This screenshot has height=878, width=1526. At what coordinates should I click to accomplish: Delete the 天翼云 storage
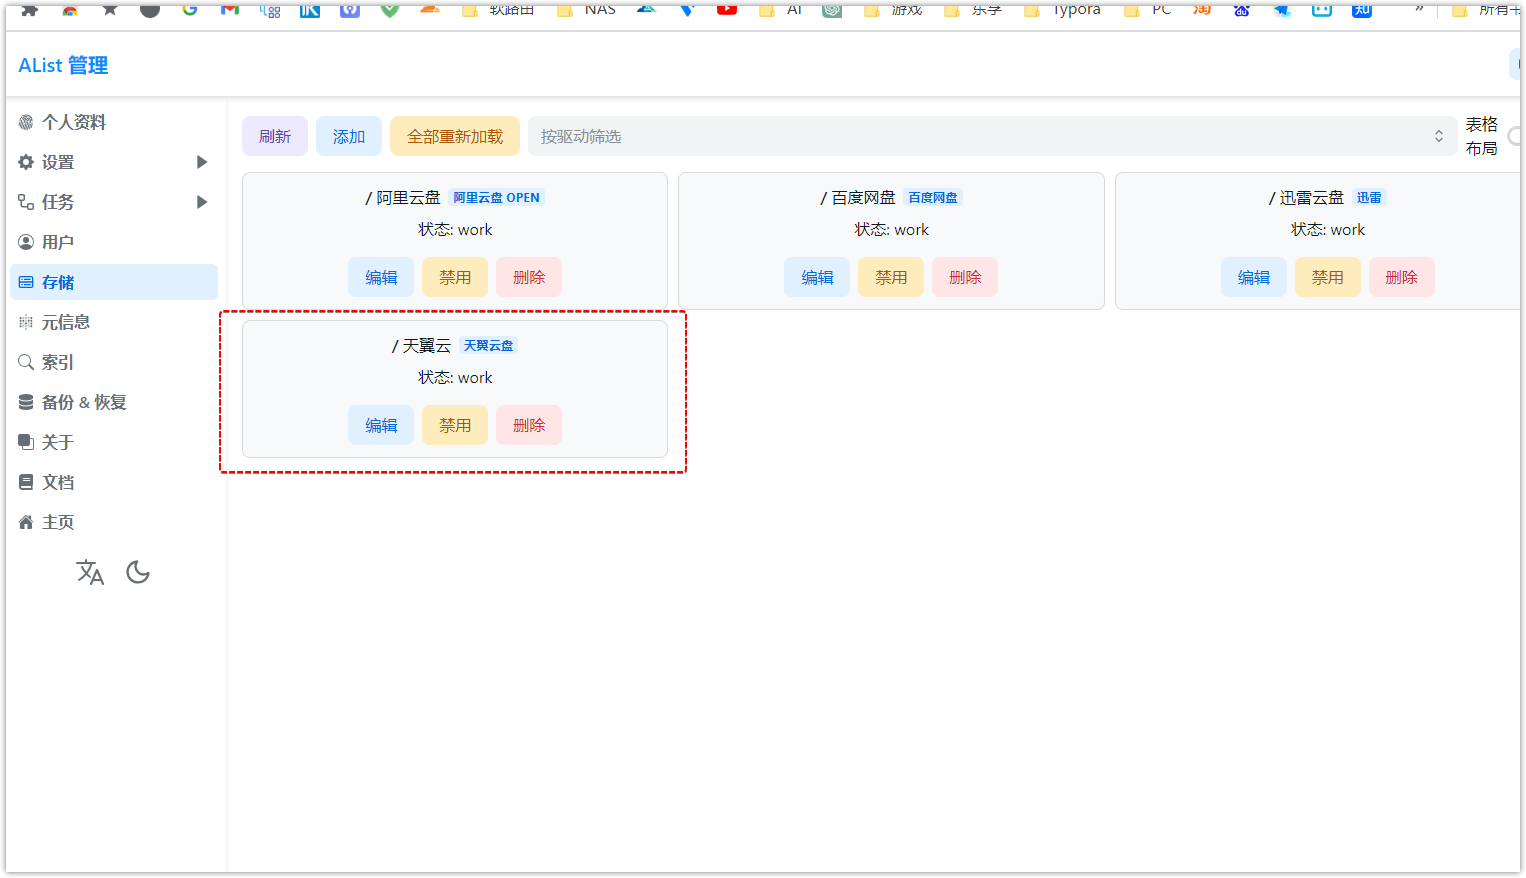(529, 425)
